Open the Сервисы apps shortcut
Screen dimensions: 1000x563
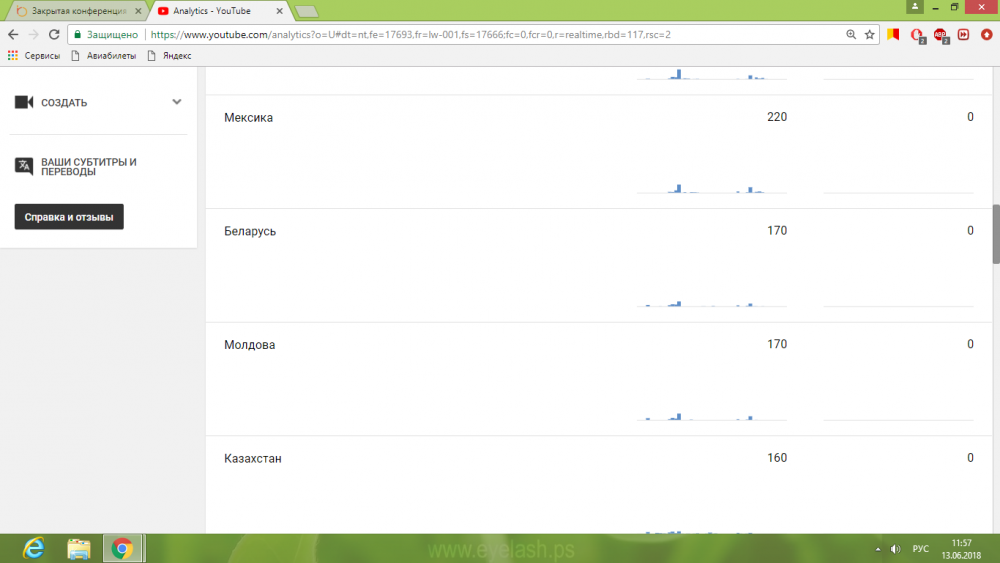pyautogui.click(x=34, y=56)
